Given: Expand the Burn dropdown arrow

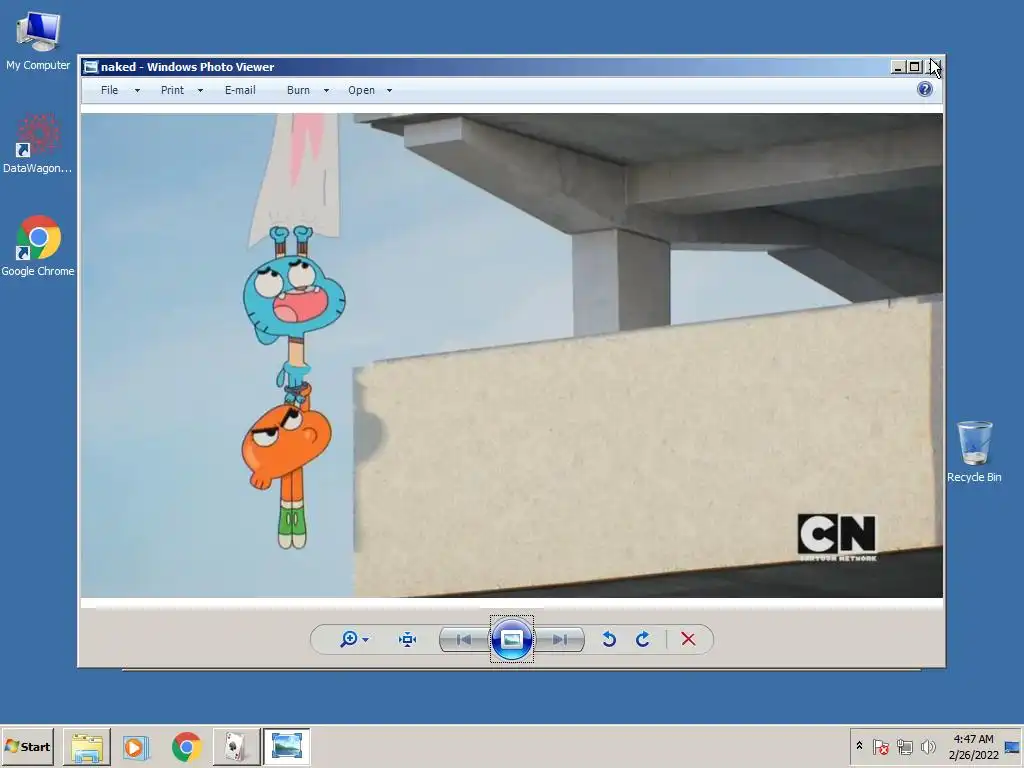Looking at the screenshot, I should [x=327, y=91].
